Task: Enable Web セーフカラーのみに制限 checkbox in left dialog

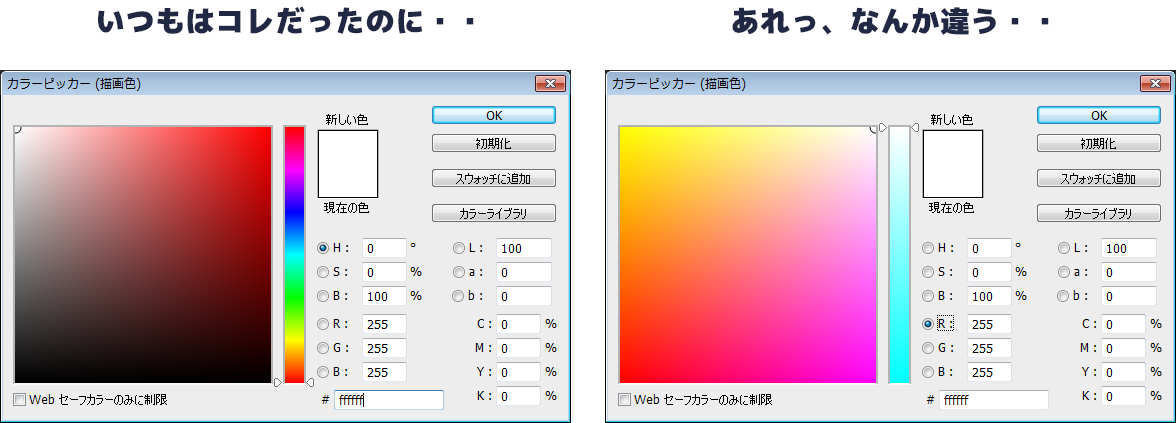Action: click(20, 400)
